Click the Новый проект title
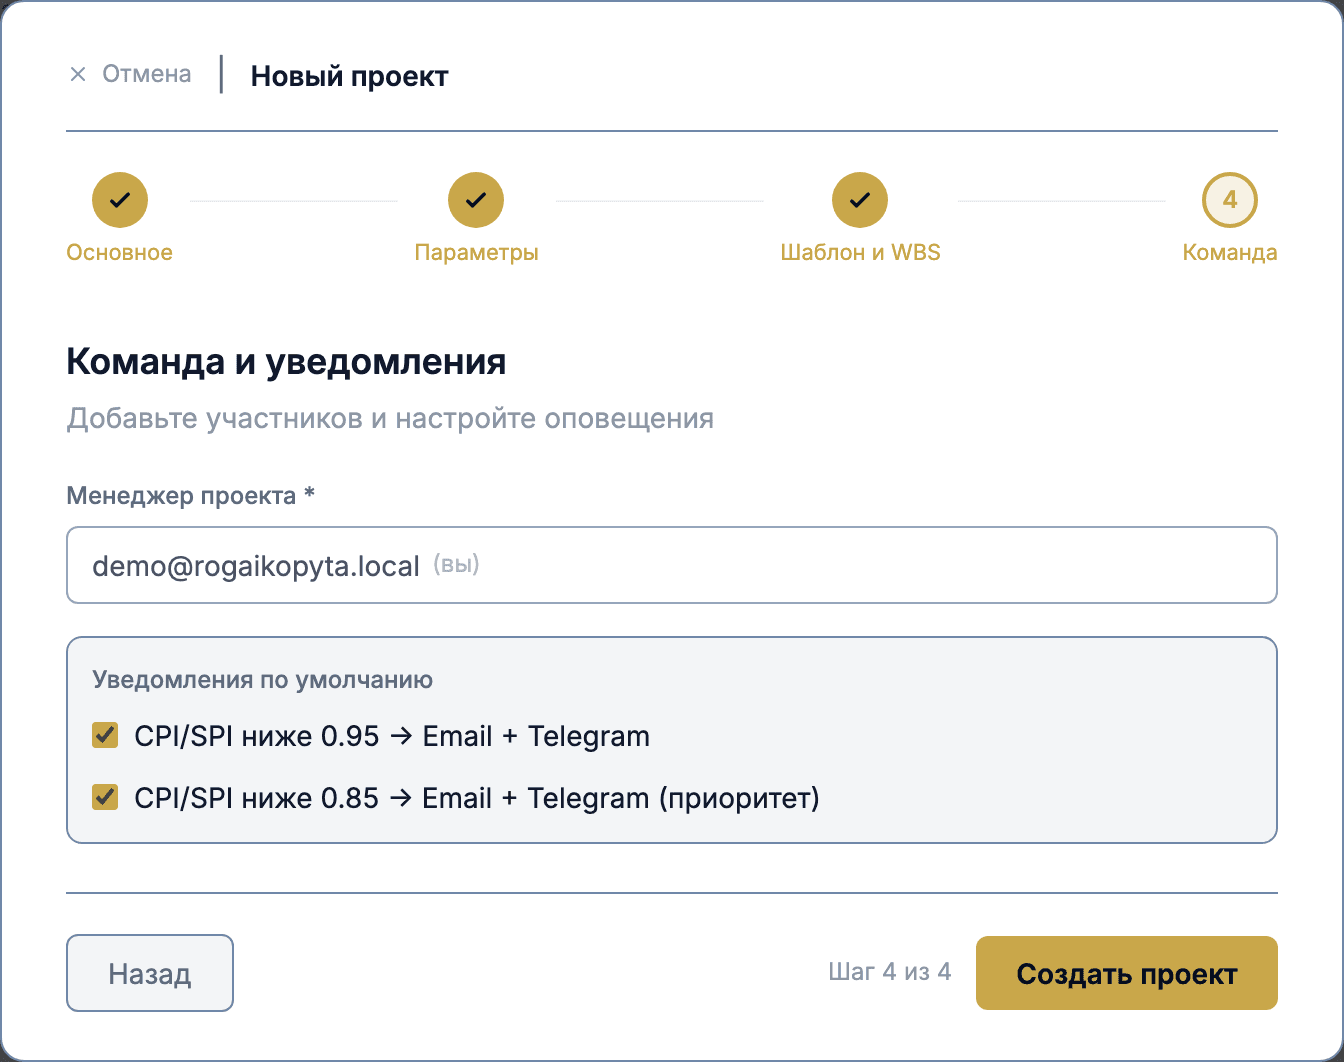The height and width of the screenshot is (1062, 1344). point(349,76)
